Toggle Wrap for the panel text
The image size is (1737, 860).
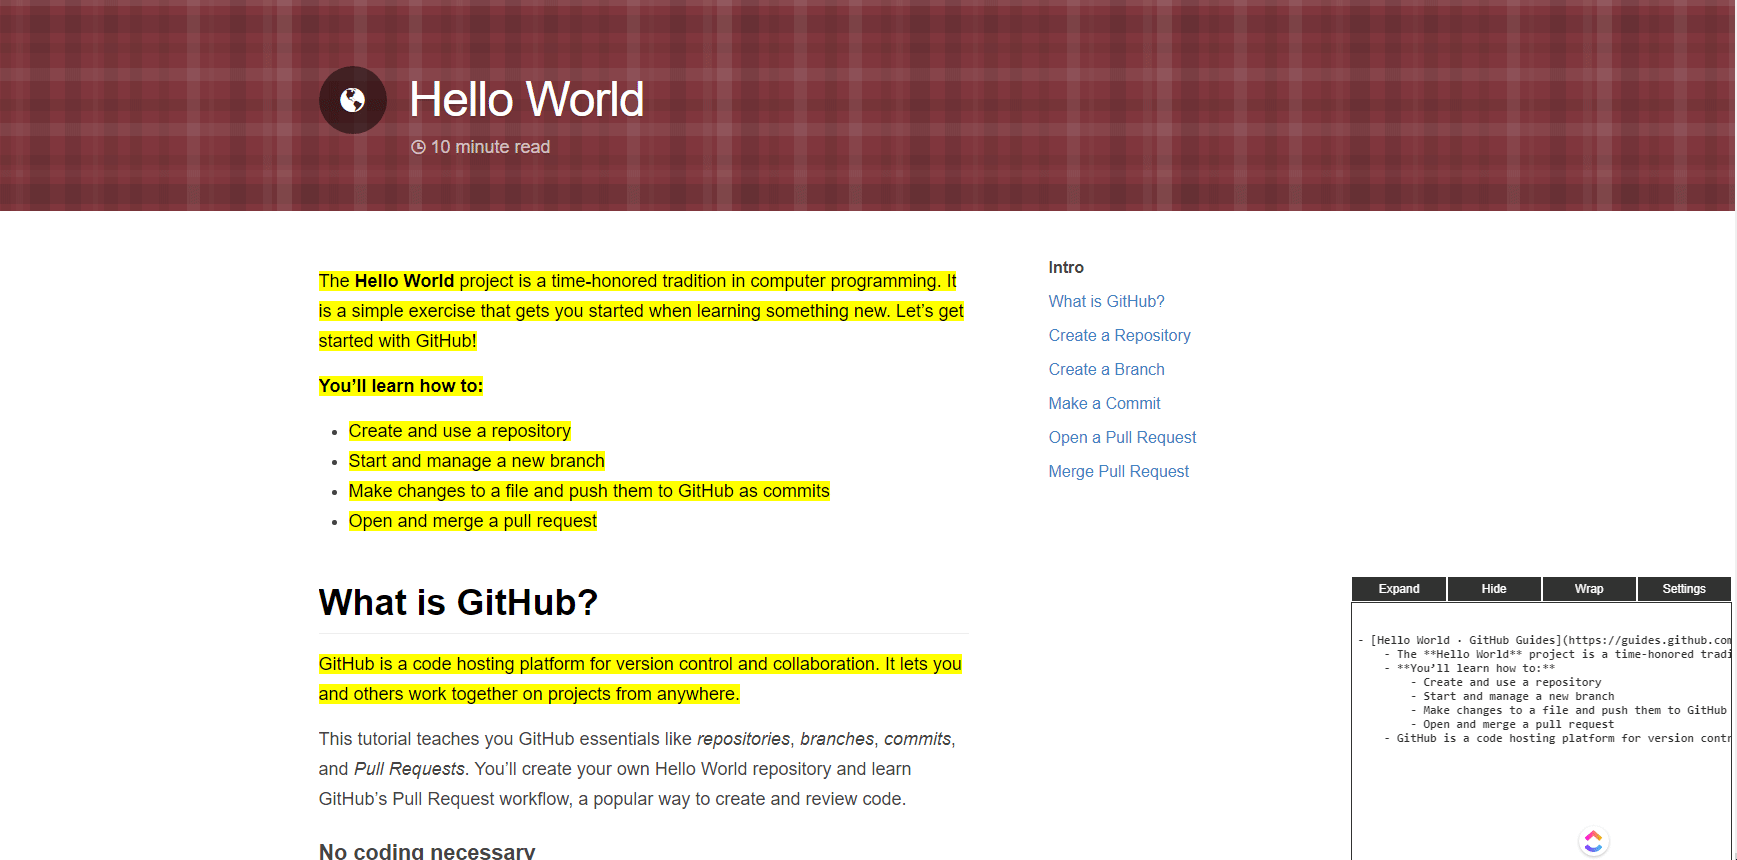[1588, 589]
